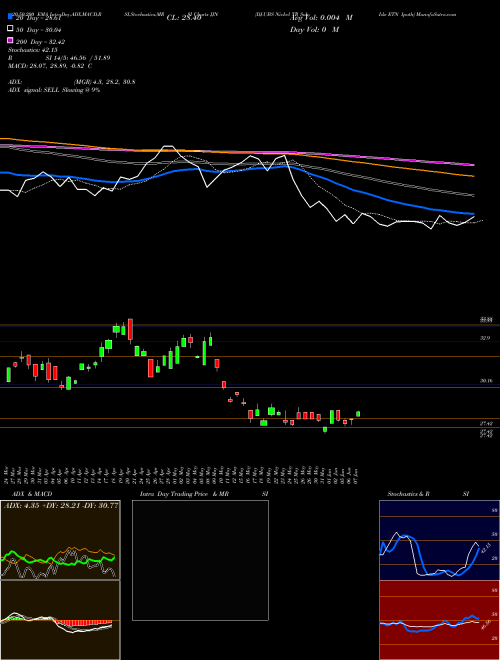Click the 'Avg Vol: 0.004 M' text
Image resolution: width=500 pixels, height=660 pixels.
point(321,18)
